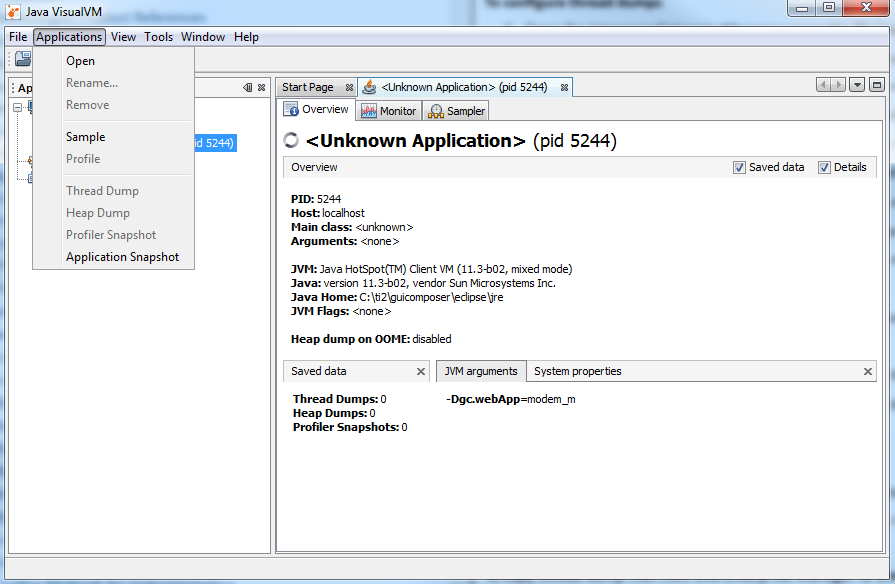This screenshot has height=584, width=895.
Task: Click the disabled Profile menu entry
Action: pos(113,159)
